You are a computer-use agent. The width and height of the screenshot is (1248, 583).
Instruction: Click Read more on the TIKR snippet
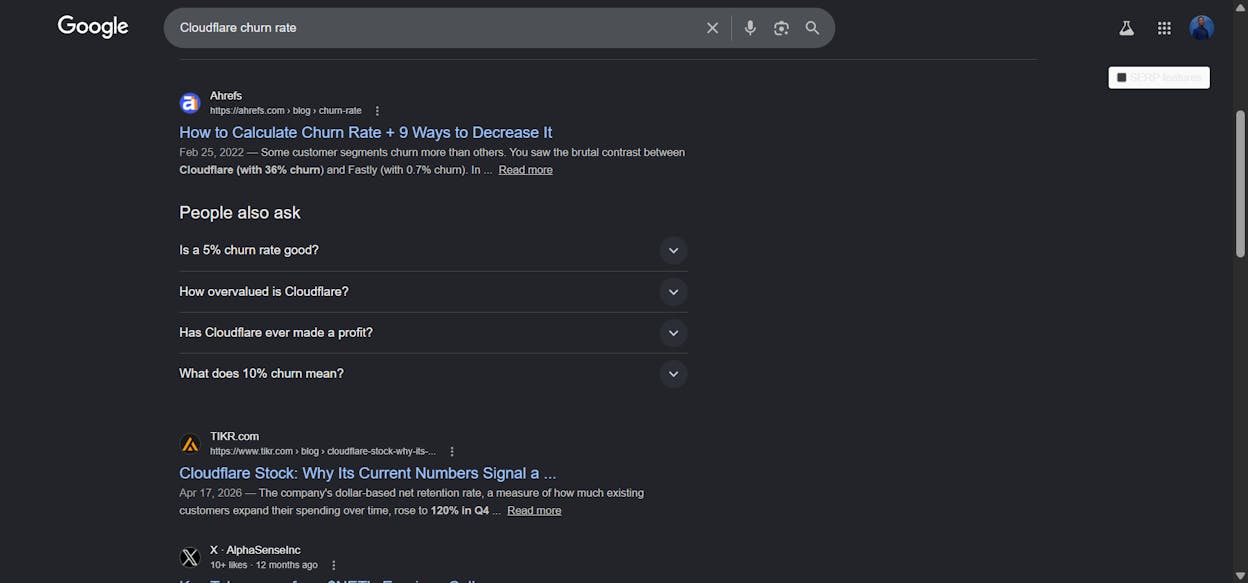point(534,511)
